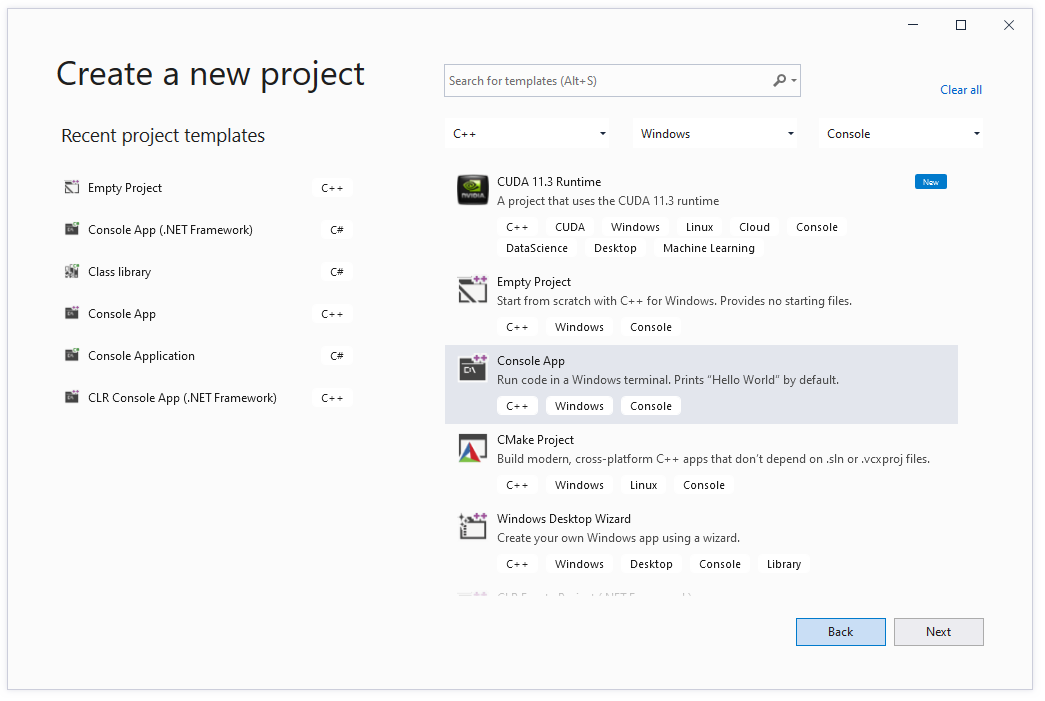Select the Console App (.NET Framework) recent template
This screenshot has width=1045, height=701.
(170, 229)
